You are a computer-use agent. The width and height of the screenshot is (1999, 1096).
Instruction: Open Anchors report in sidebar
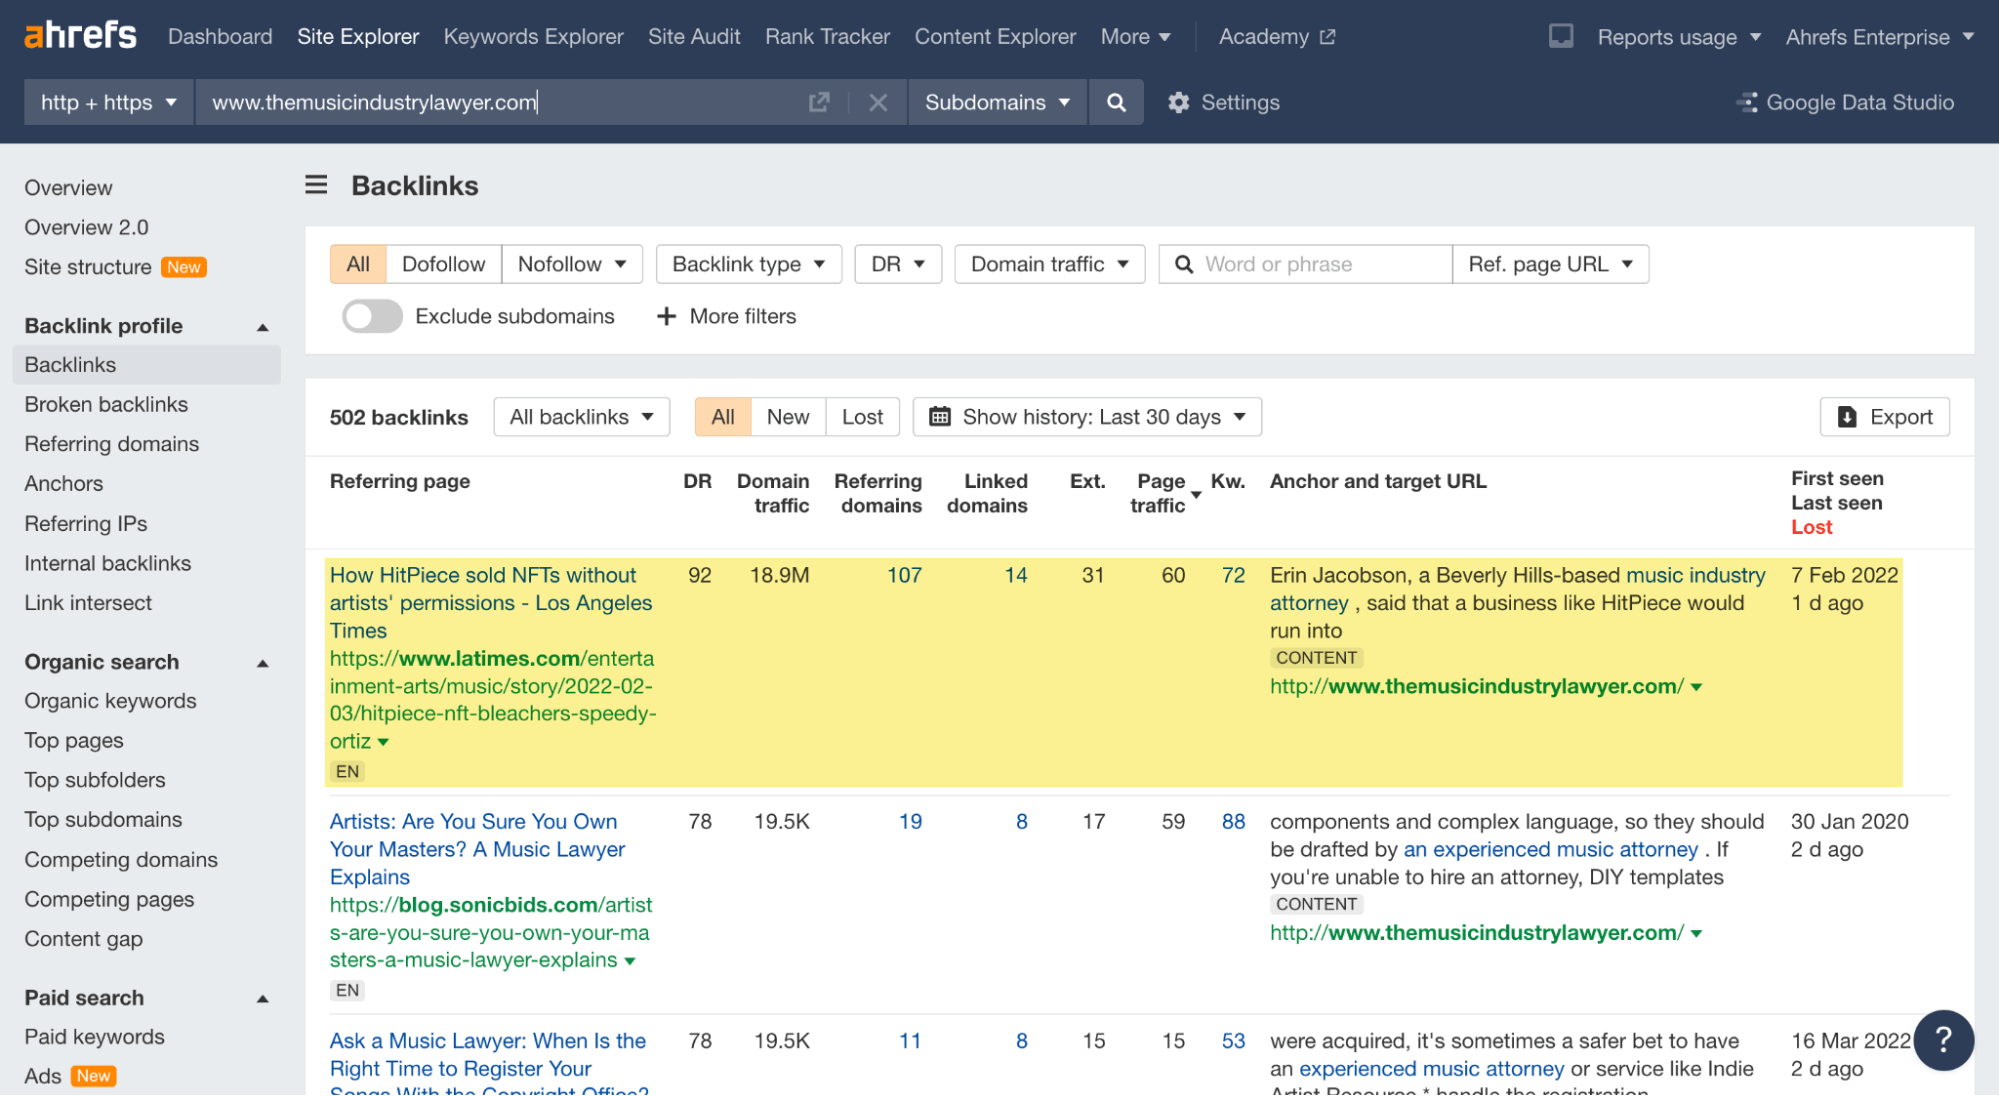[64, 483]
